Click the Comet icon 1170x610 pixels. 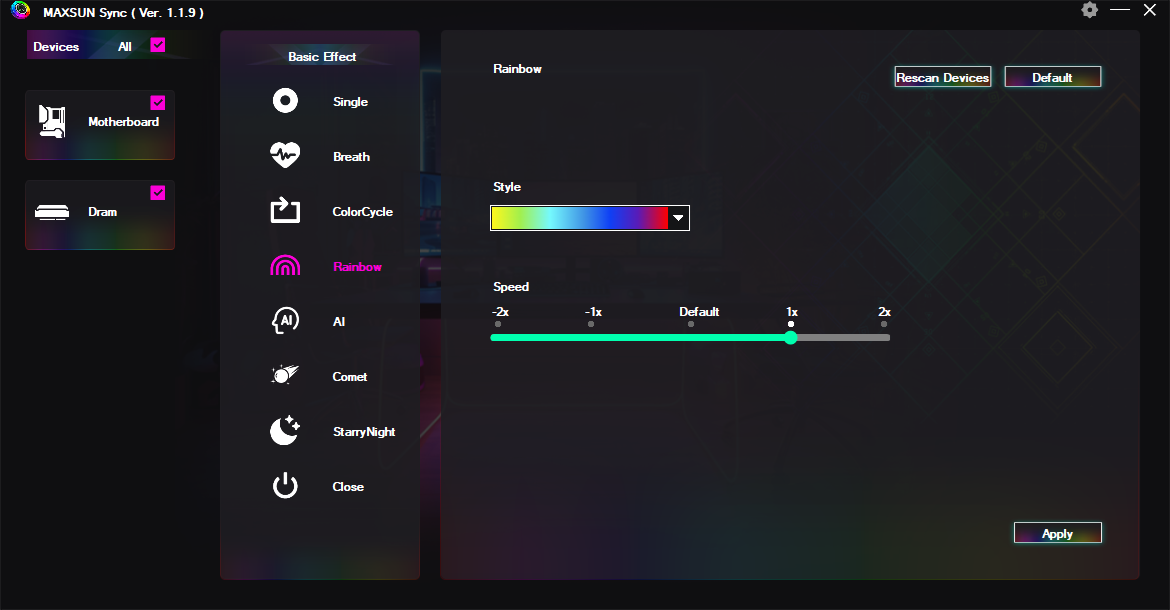point(285,374)
